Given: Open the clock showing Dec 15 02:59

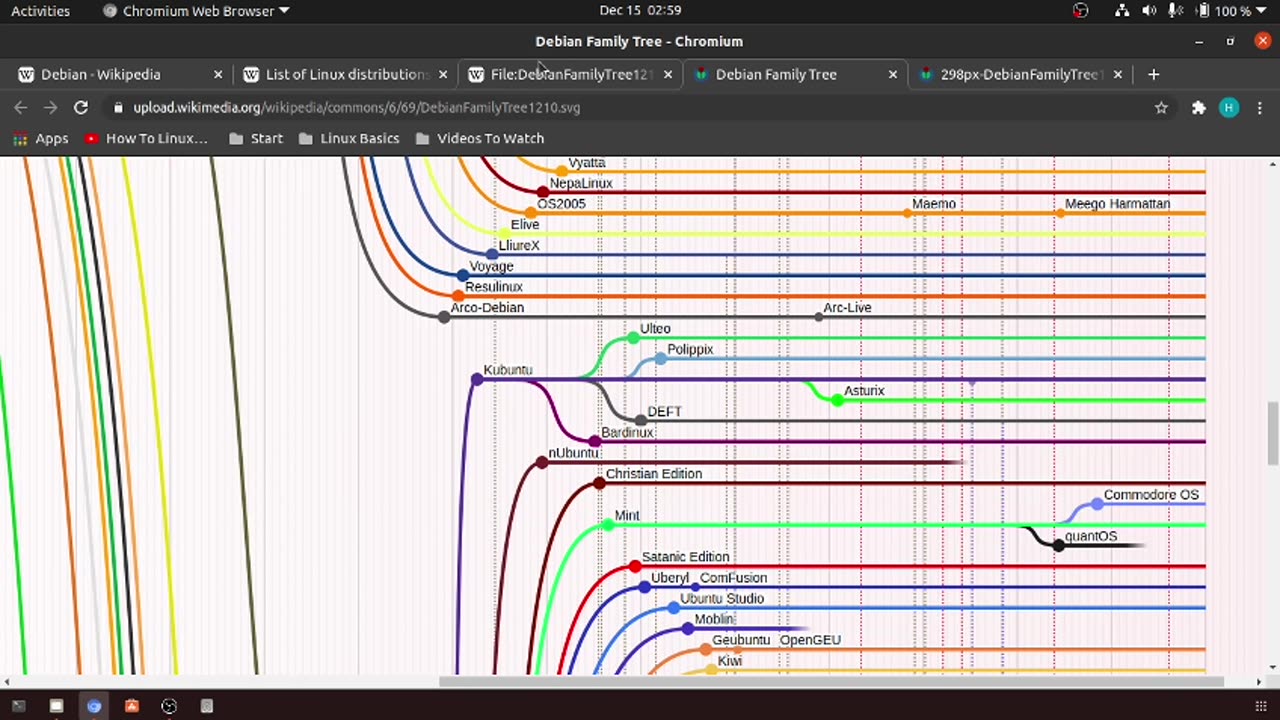Looking at the screenshot, I should (640, 11).
